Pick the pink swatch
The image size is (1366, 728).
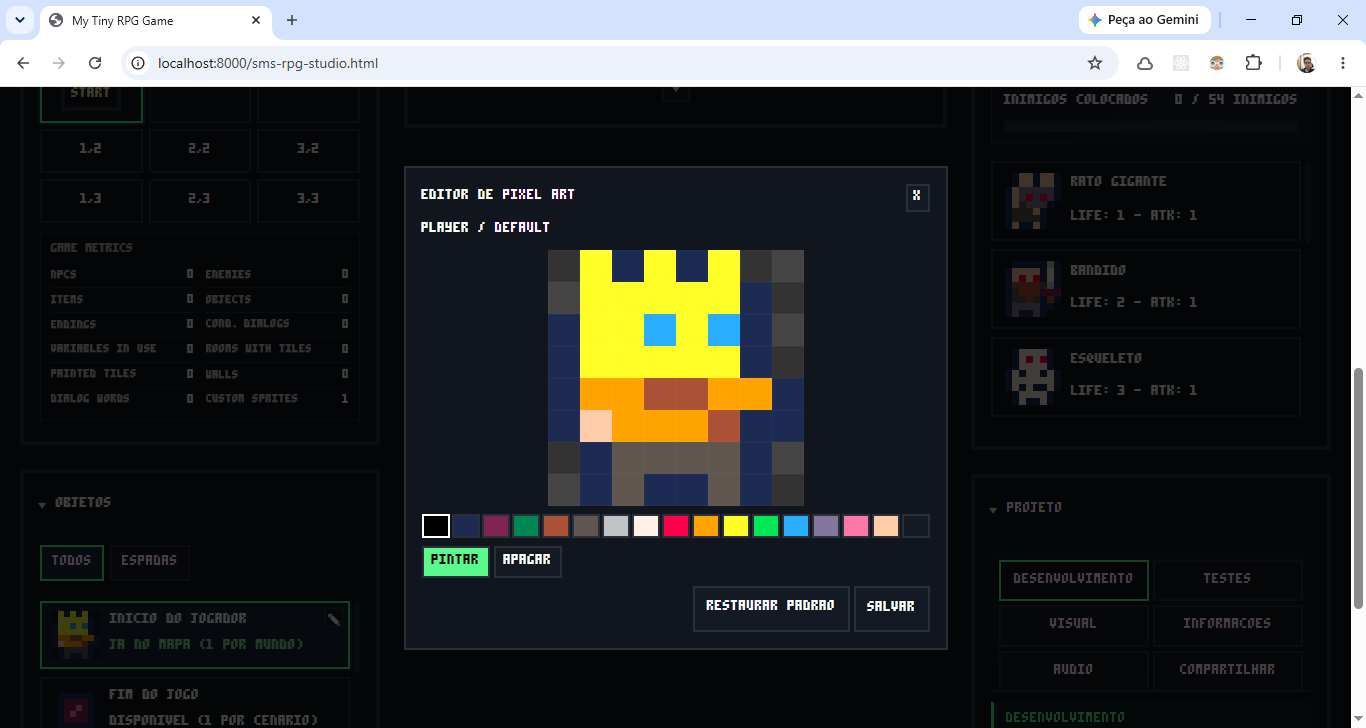tap(856, 526)
